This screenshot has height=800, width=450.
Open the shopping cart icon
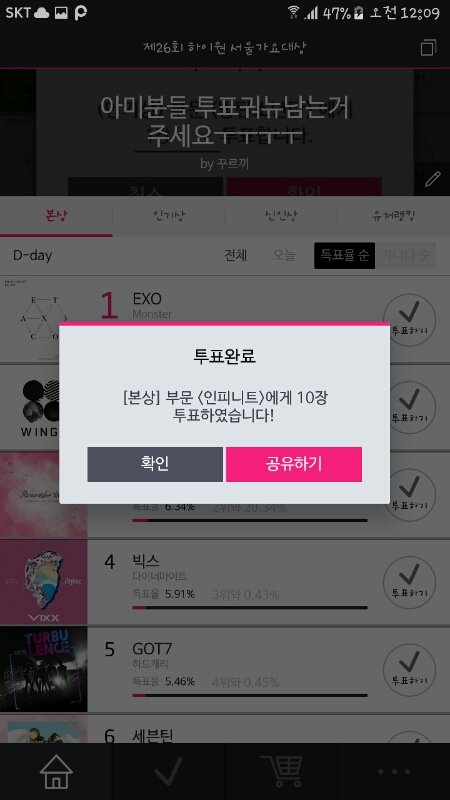click(282, 771)
